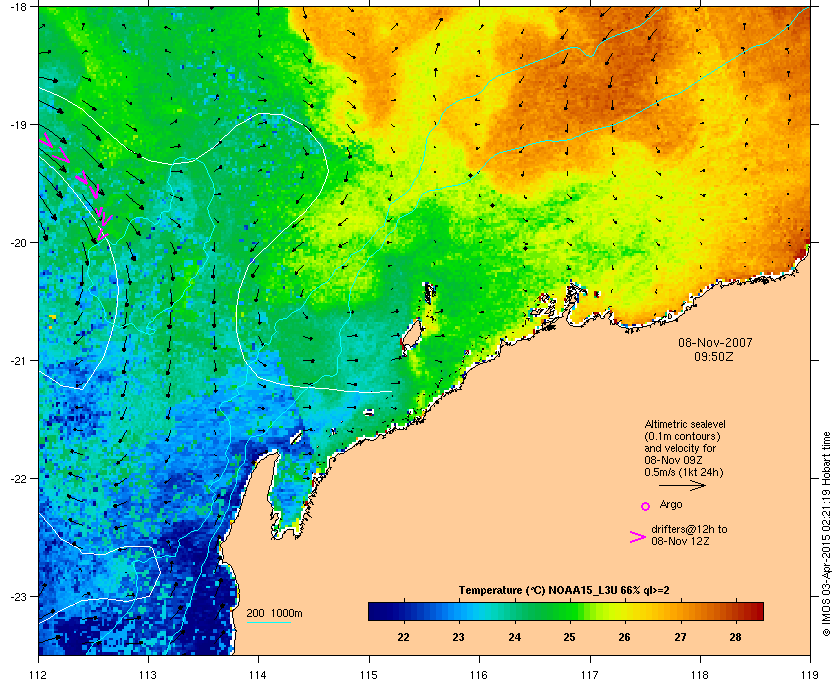Click the magenta Argo circle legend symbol
The image size is (840, 680).
click(646, 506)
